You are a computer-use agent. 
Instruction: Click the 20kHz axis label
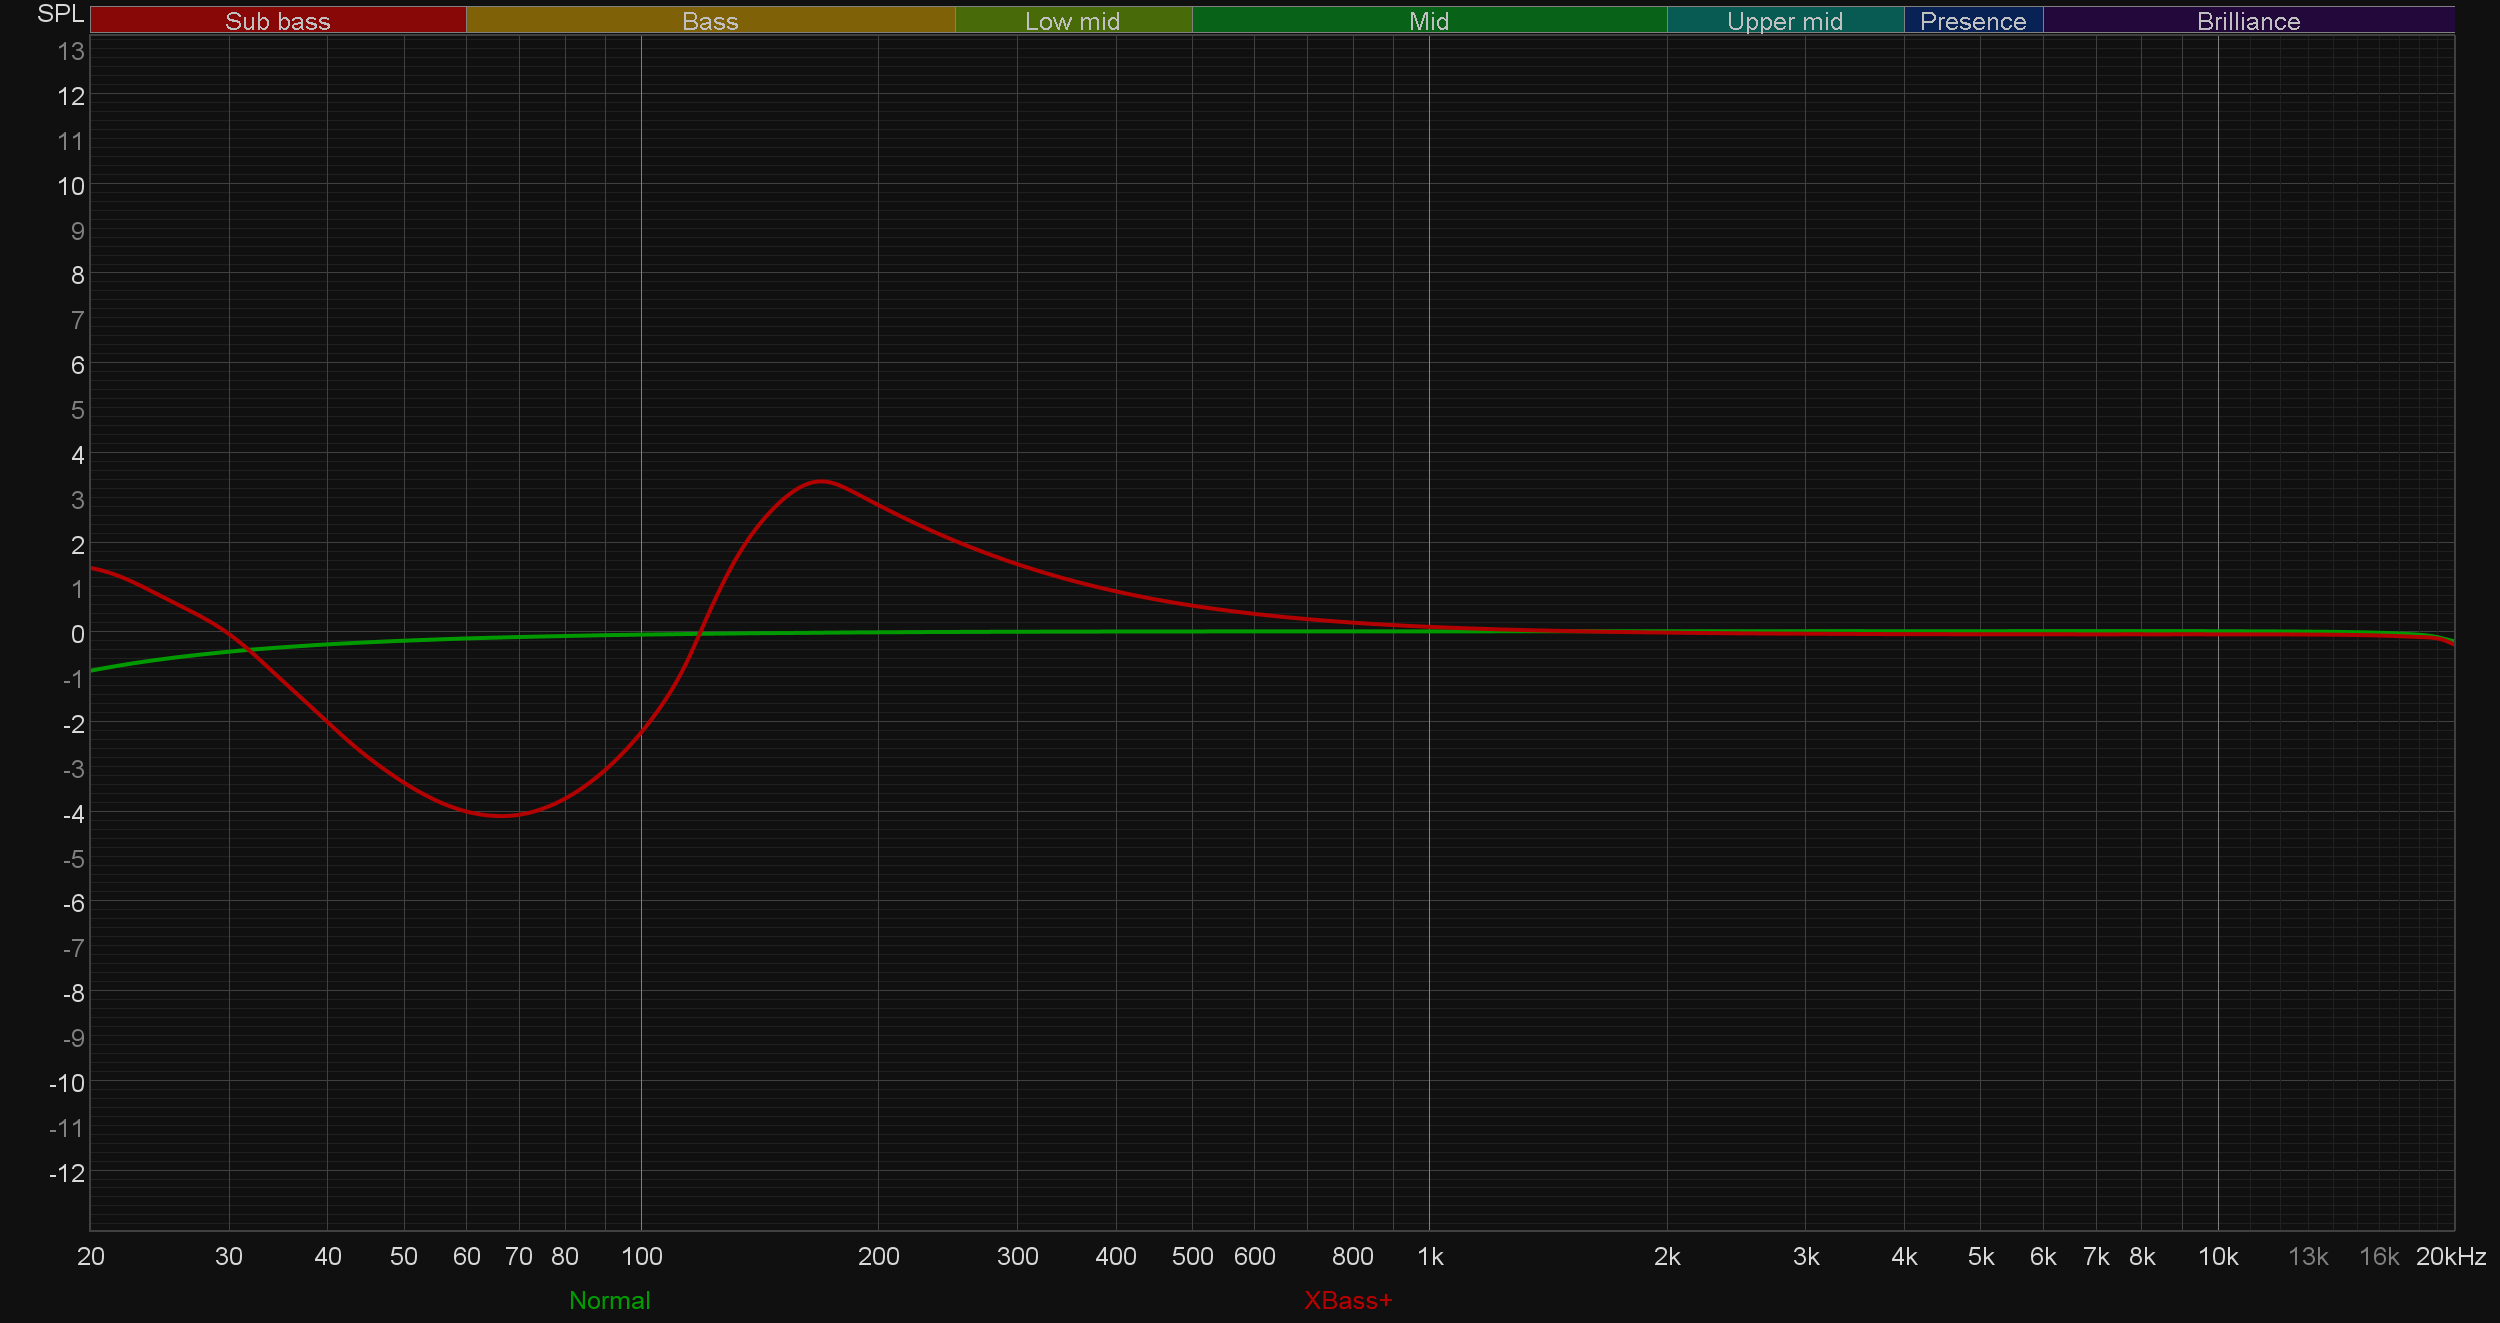(2450, 1256)
